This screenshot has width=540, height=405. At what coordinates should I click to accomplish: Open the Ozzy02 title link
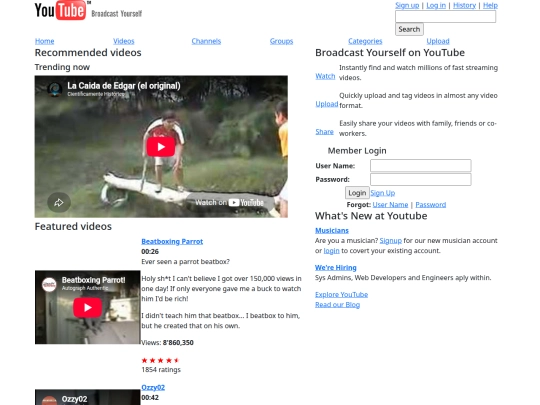click(153, 387)
